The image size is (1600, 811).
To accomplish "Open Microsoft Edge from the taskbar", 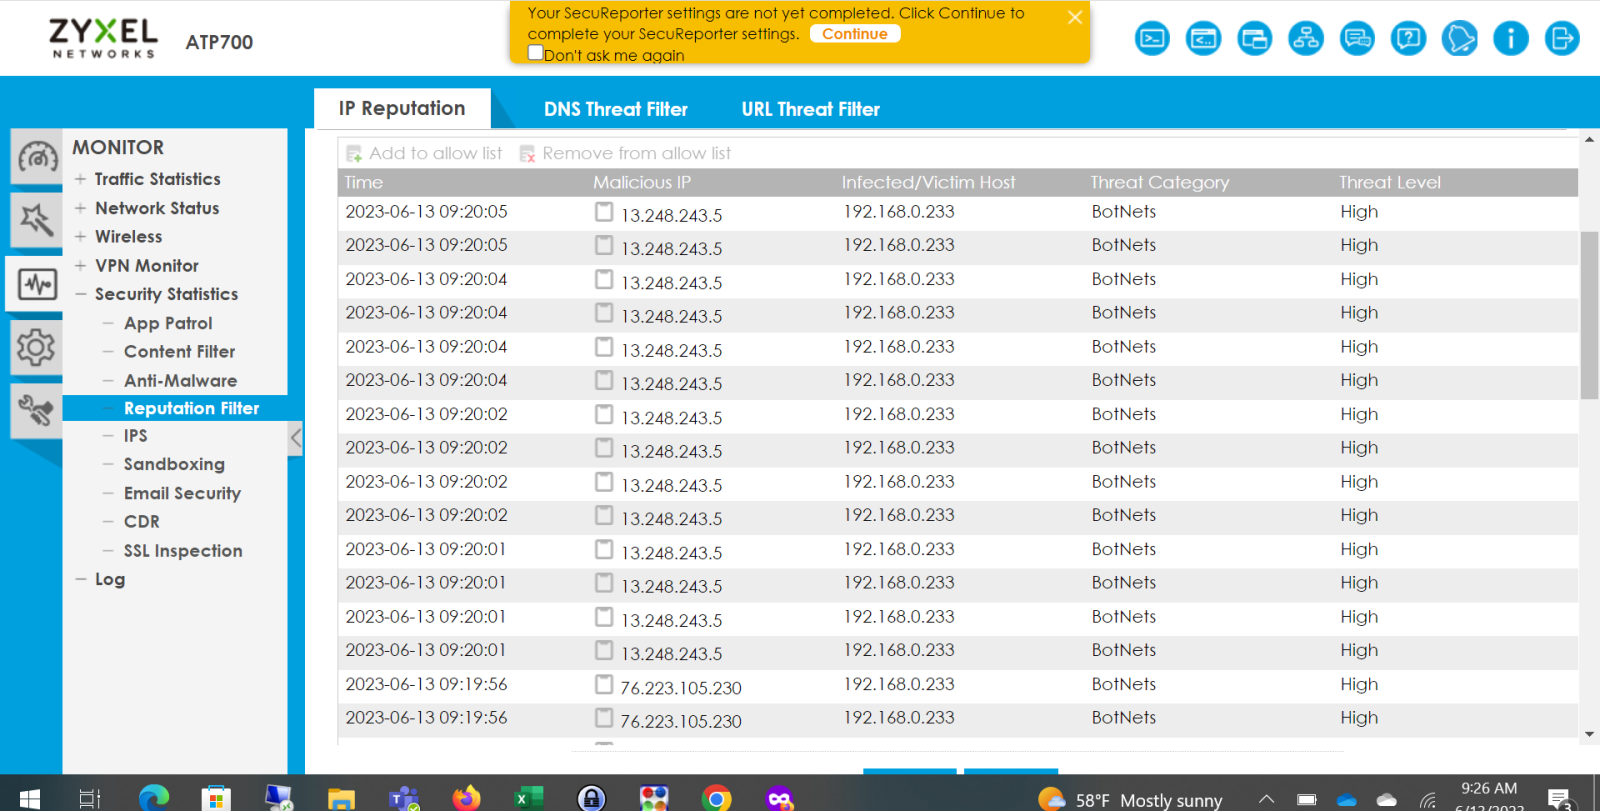I will coord(154,798).
